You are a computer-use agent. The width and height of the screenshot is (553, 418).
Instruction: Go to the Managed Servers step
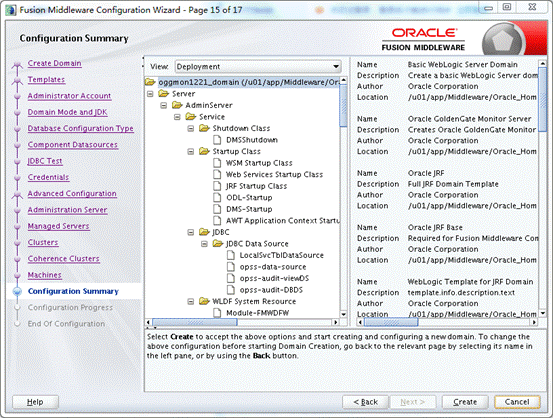click(x=59, y=226)
